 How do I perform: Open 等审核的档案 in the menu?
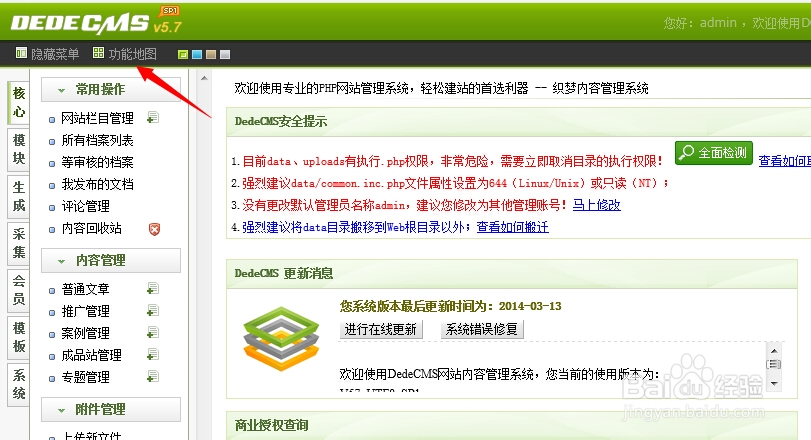[x=97, y=162]
